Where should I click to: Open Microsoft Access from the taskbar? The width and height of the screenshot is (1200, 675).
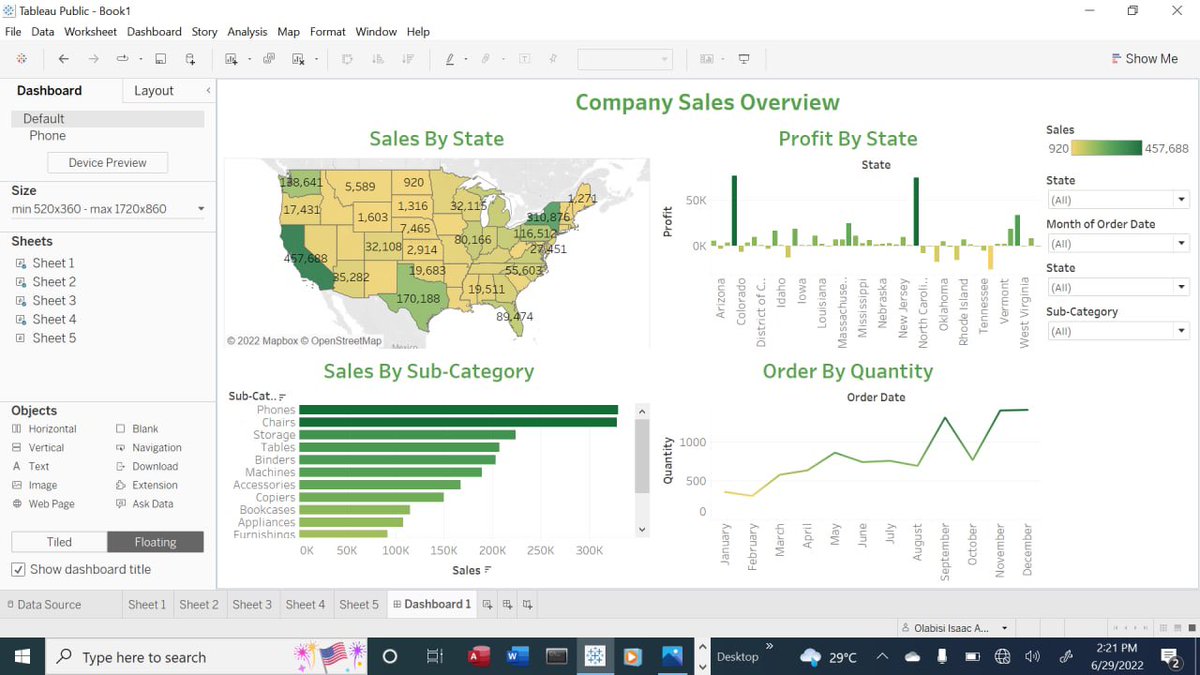tap(479, 657)
